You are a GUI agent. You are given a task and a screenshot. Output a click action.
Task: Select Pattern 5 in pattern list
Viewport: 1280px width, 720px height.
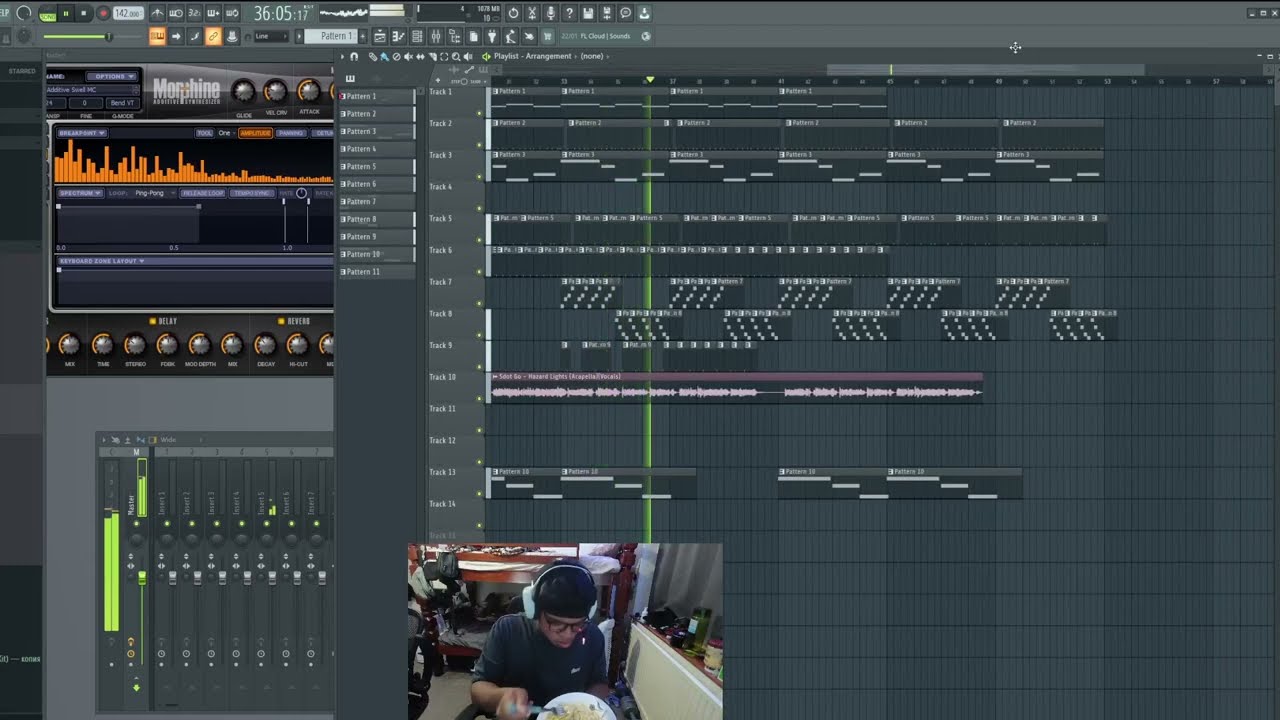[376, 167]
